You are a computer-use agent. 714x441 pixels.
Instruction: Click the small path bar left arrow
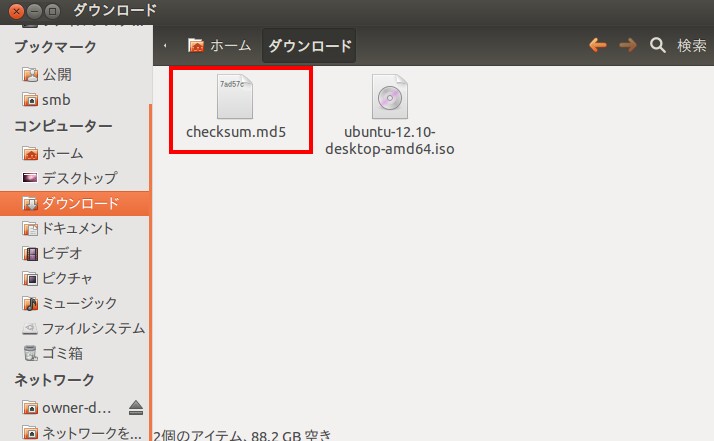pos(165,46)
